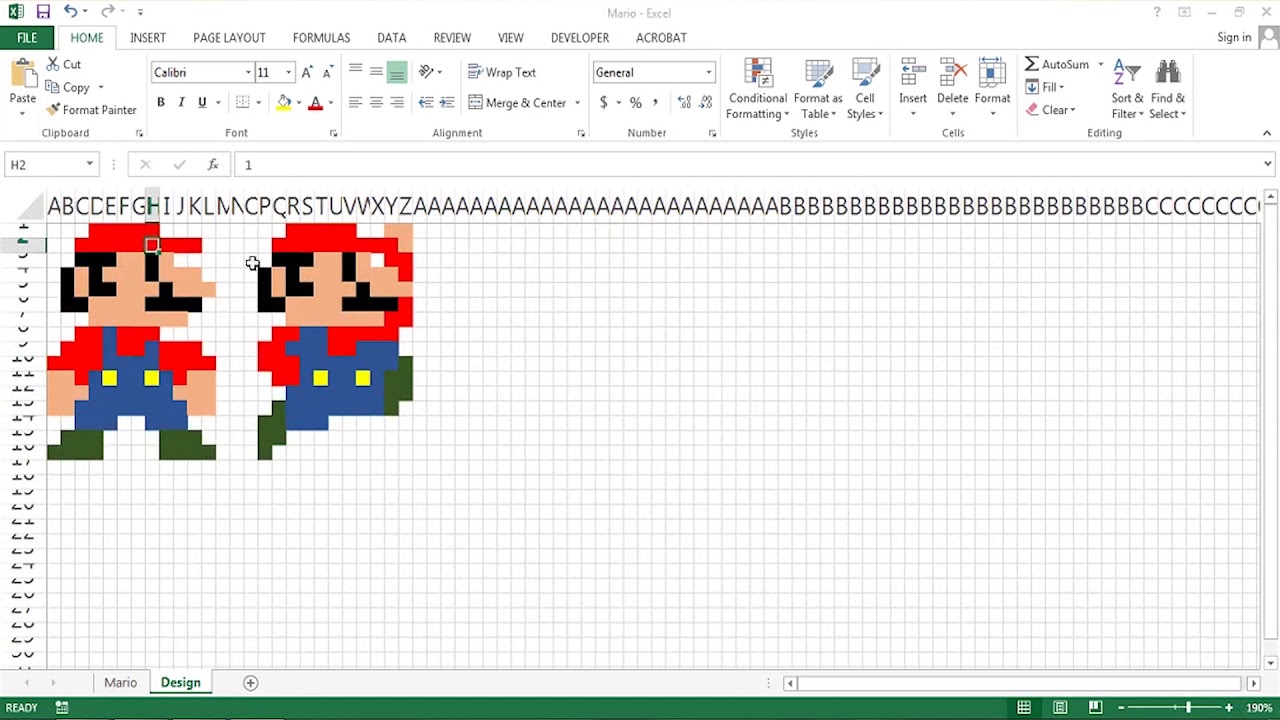Switch to the FORMULAS tab
The width and height of the screenshot is (1280, 720).
pyautogui.click(x=321, y=38)
